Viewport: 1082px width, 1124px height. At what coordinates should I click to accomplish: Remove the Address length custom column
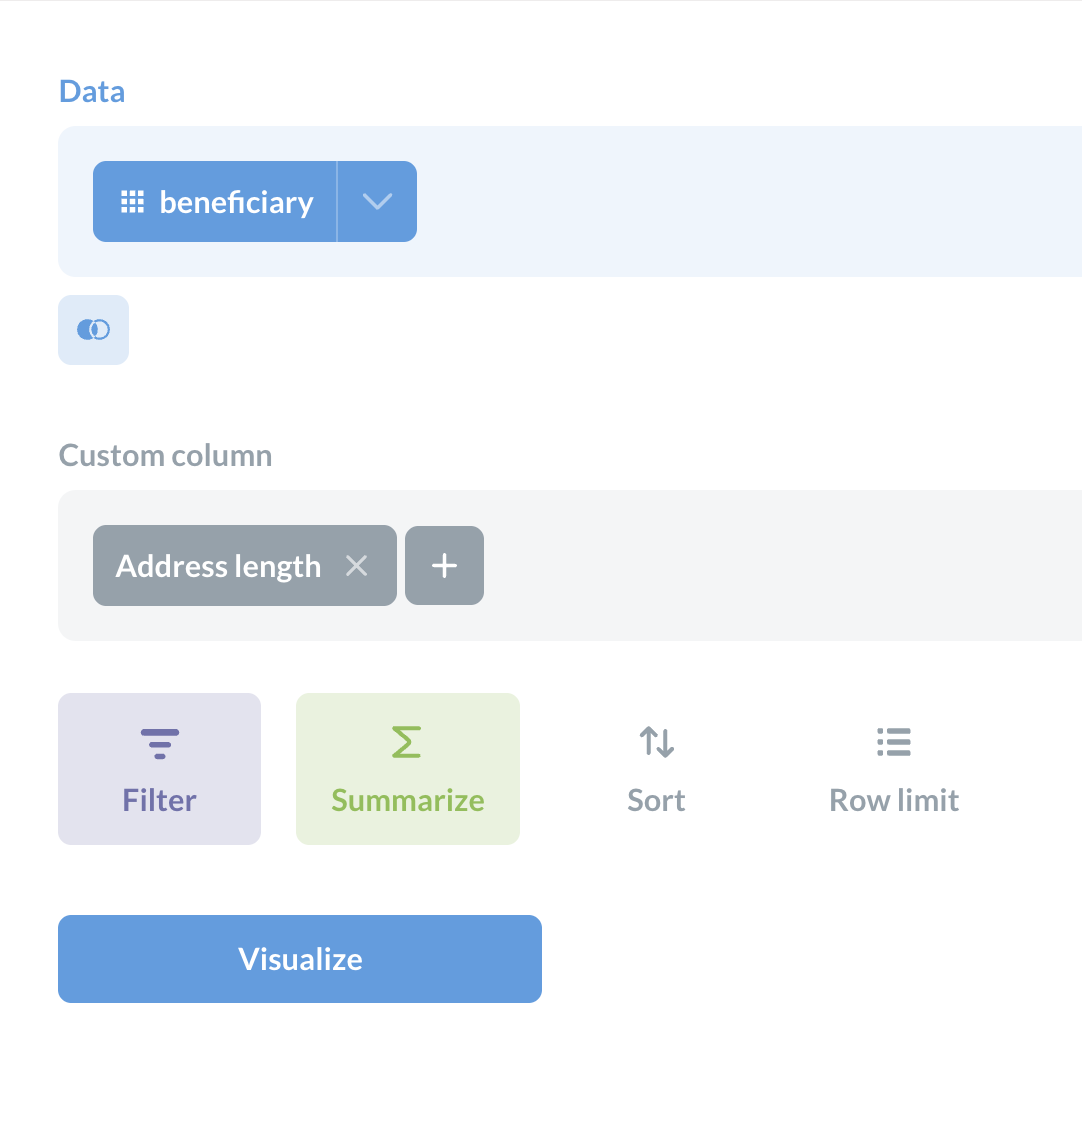[x=356, y=566]
